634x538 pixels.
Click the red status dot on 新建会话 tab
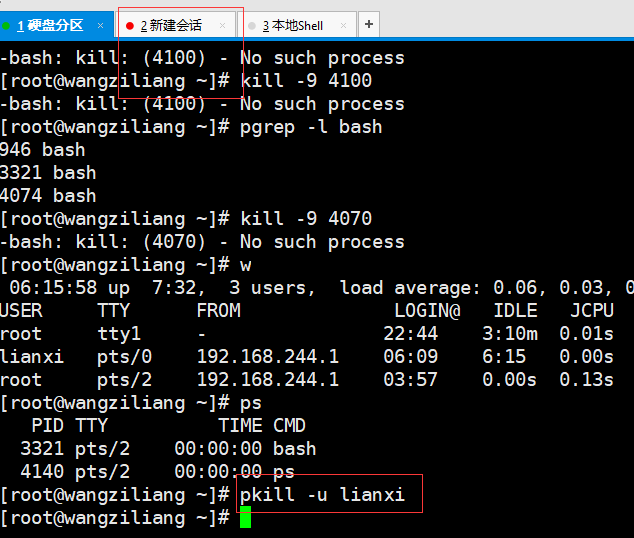click(130, 26)
